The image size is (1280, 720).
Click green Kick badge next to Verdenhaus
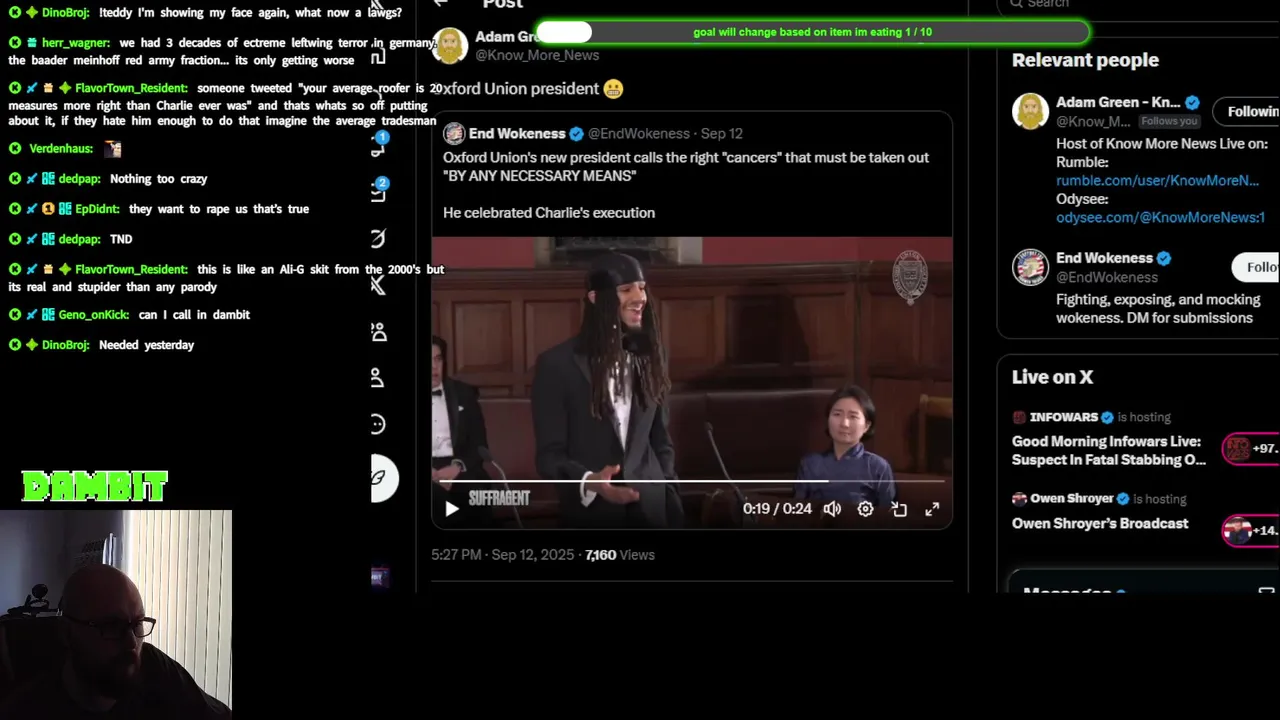(15, 148)
